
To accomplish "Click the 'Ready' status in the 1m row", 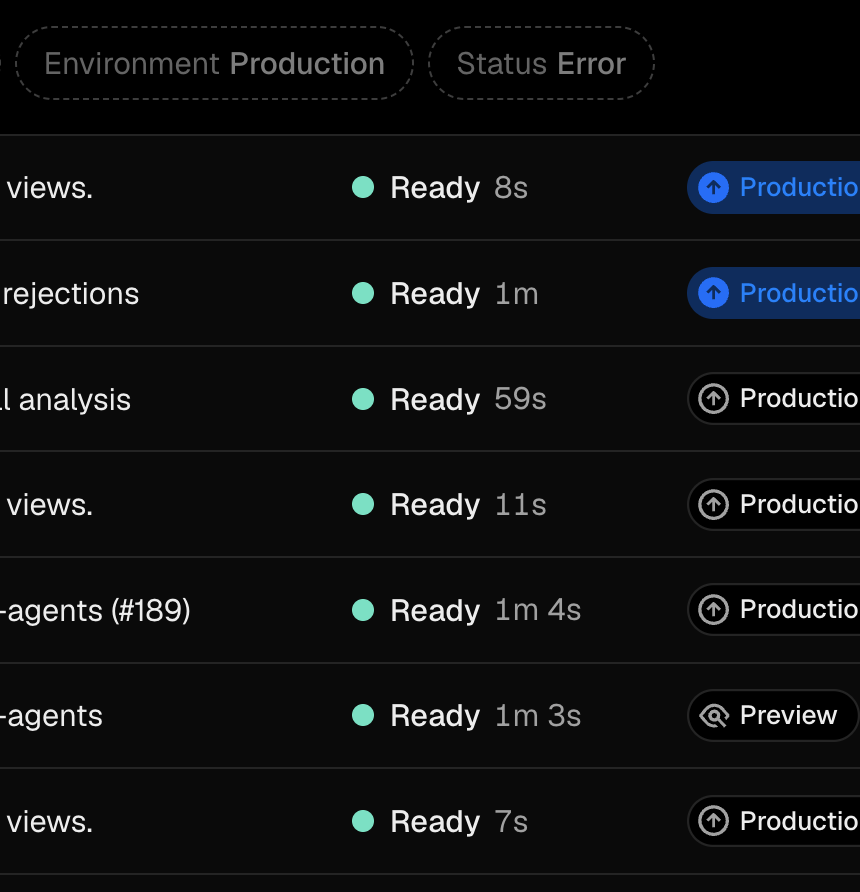I will (x=435, y=294).
